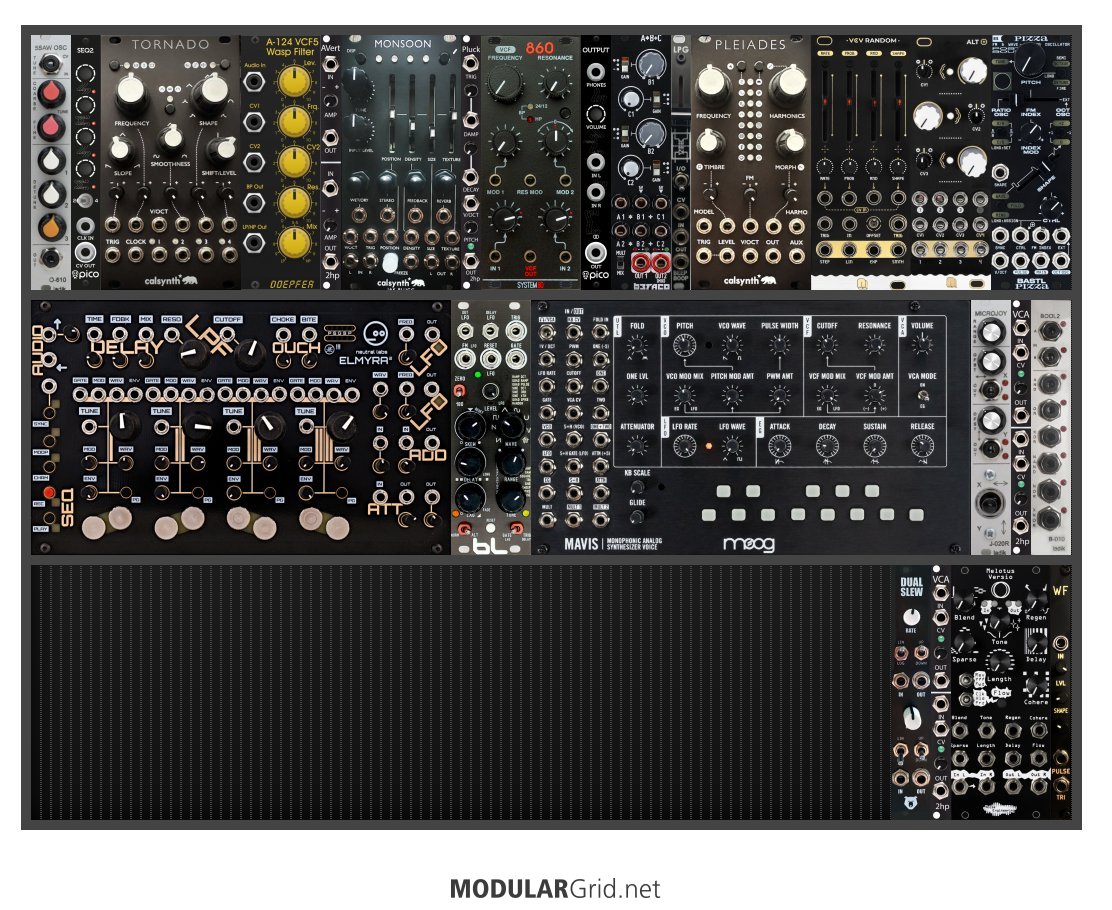Click the Wasp Filter Mix yellow knob
Image resolution: width=1112 pixels, height=910 pixels.
point(294,243)
